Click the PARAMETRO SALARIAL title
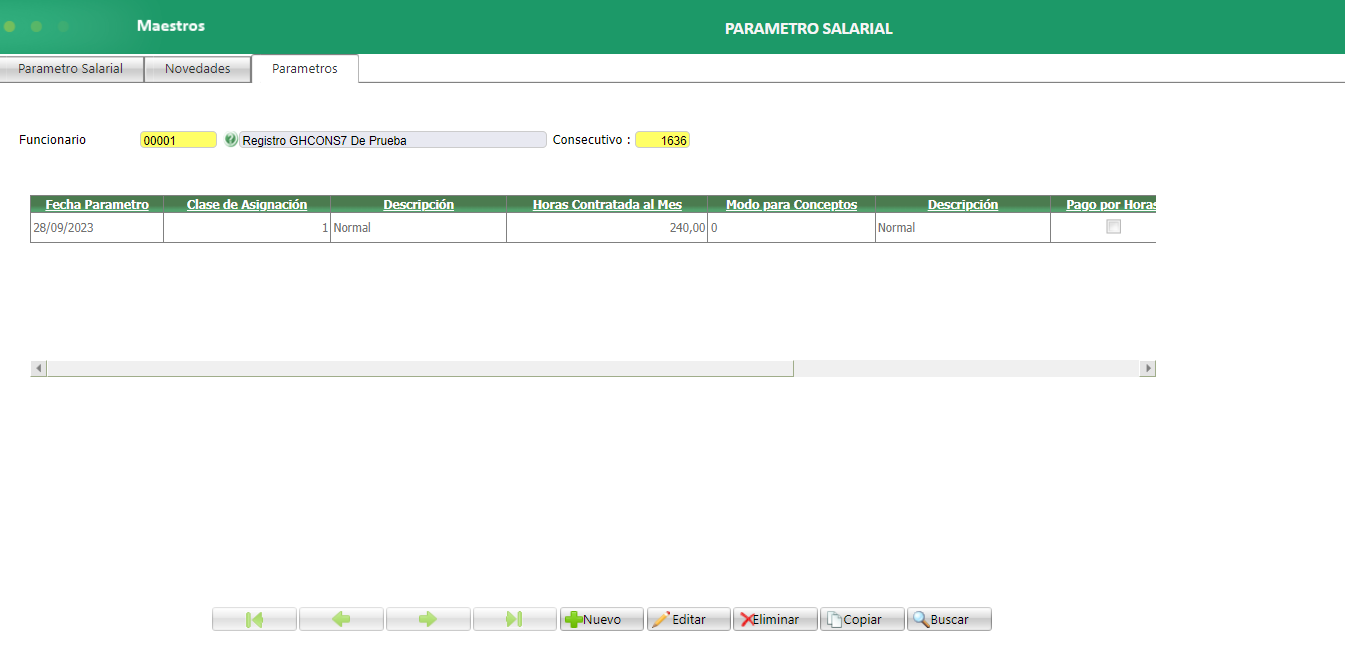 coord(808,29)
